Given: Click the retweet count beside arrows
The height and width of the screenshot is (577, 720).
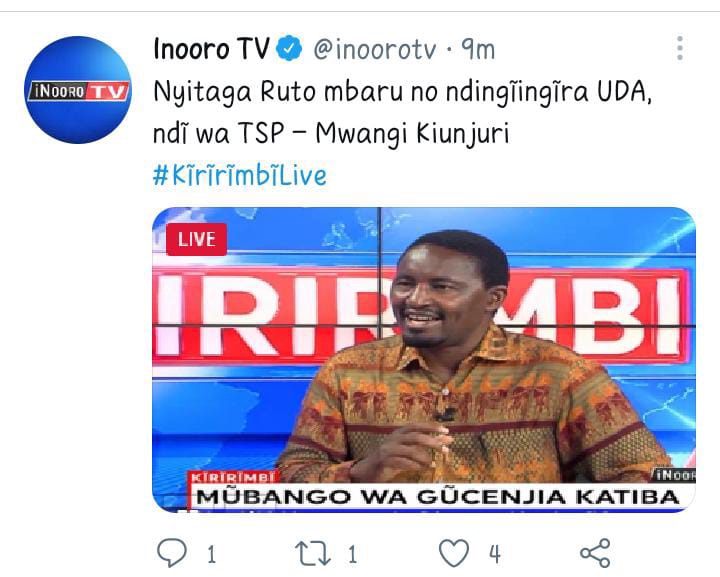Looking at the screenshot, I should [352, 555].
